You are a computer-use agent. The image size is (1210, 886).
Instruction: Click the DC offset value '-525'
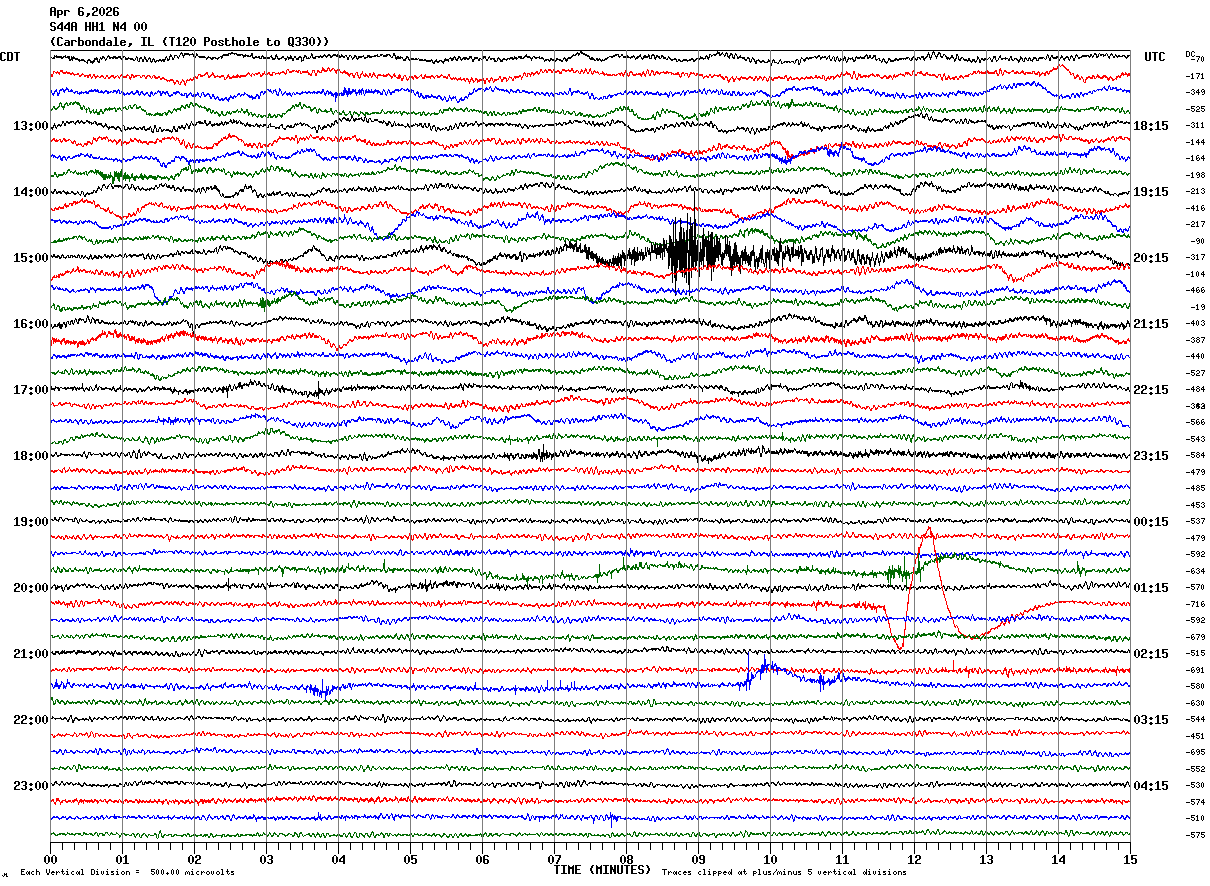click(x=1195, y=109)
